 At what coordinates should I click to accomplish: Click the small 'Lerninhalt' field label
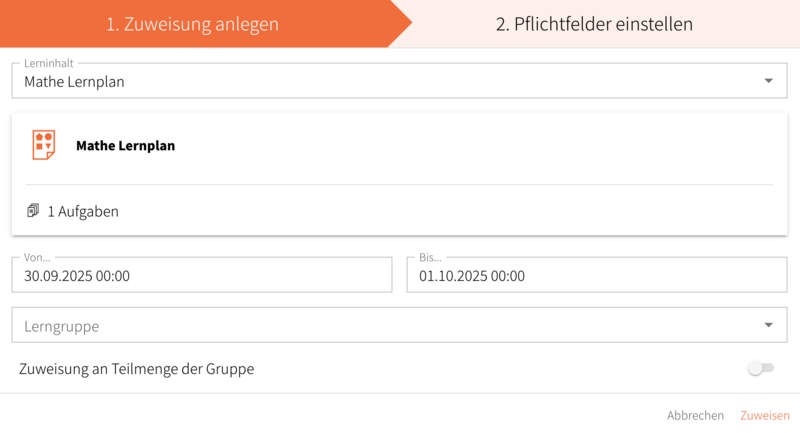(x=48, y=63)
